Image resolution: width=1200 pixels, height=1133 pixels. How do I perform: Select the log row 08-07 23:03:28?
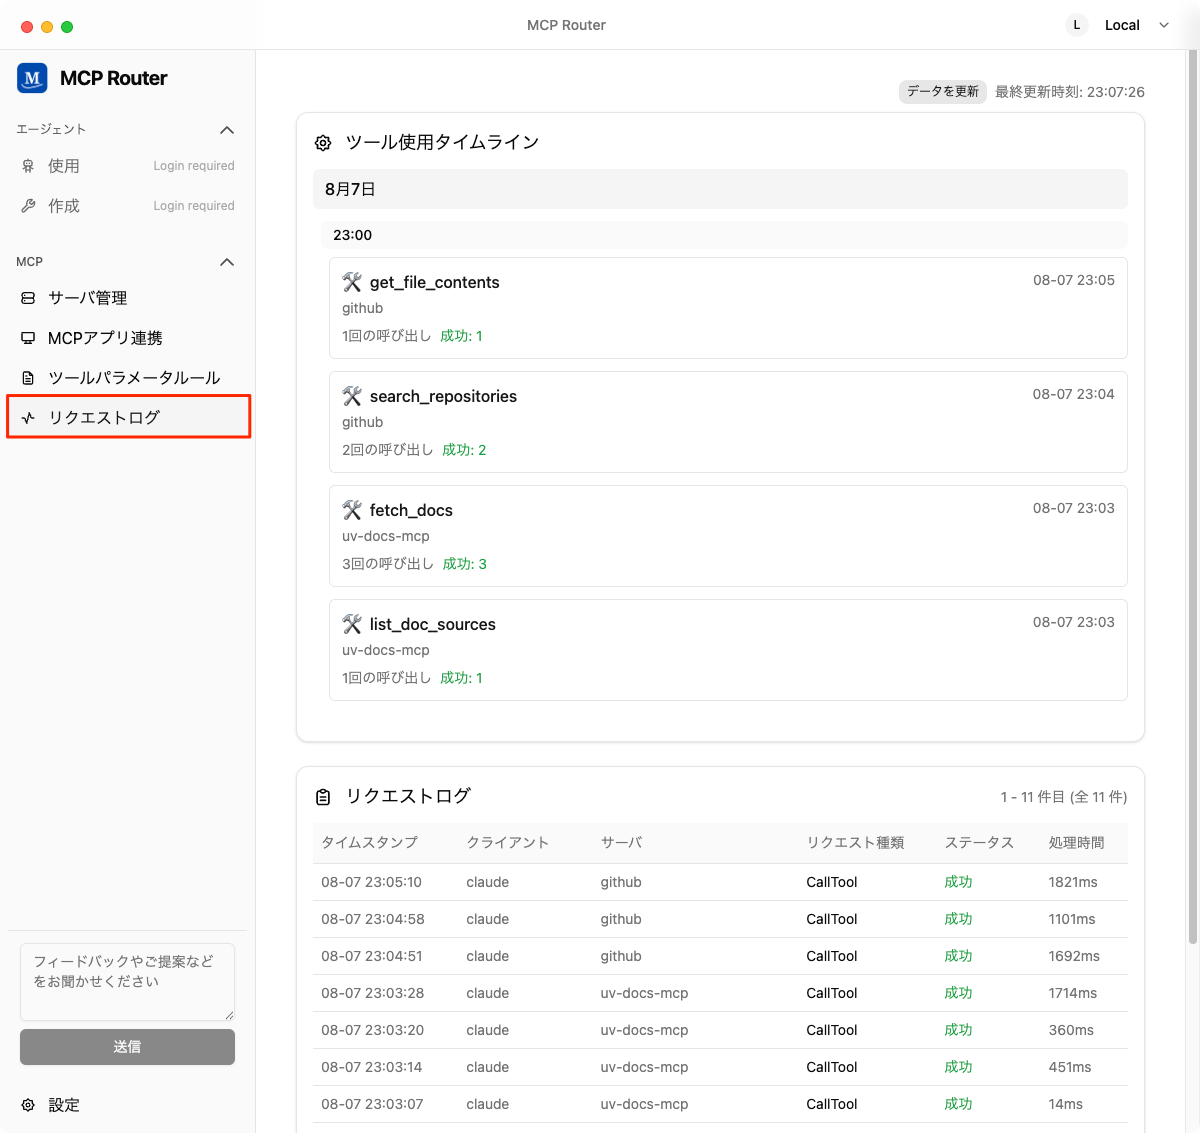(720, 993)
